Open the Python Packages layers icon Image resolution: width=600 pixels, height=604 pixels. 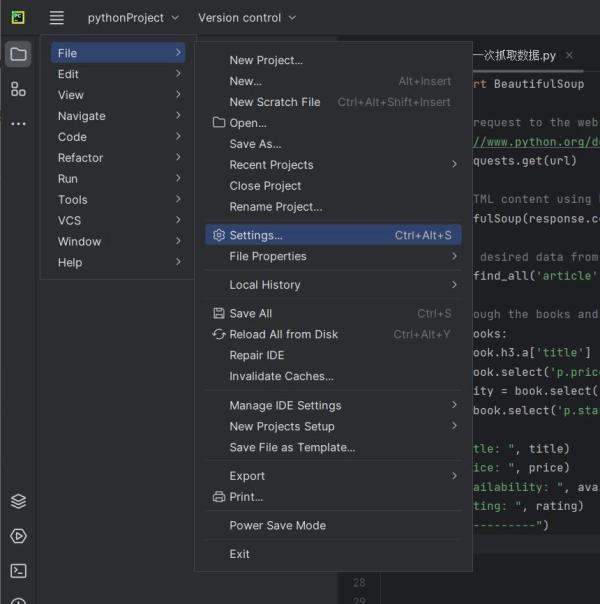(x=18, y=501)
